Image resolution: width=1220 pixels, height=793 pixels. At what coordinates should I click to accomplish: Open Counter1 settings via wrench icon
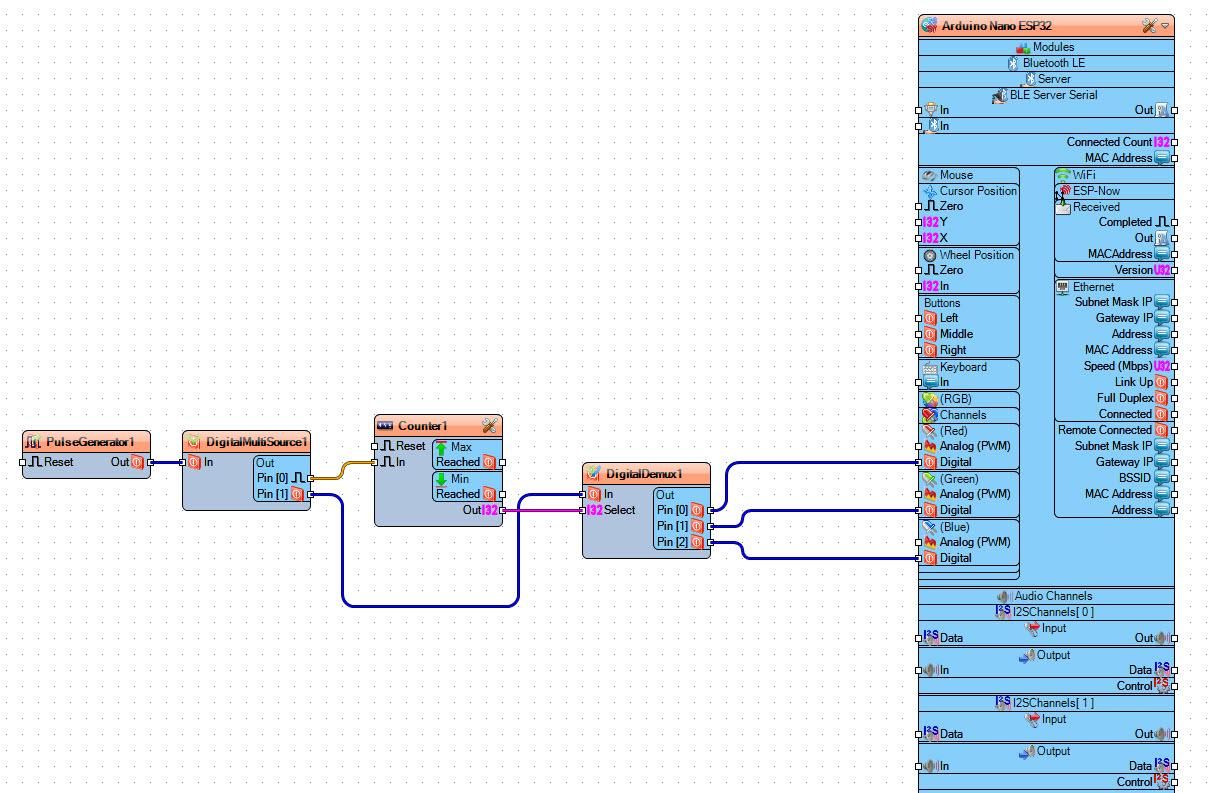point(490,425)
